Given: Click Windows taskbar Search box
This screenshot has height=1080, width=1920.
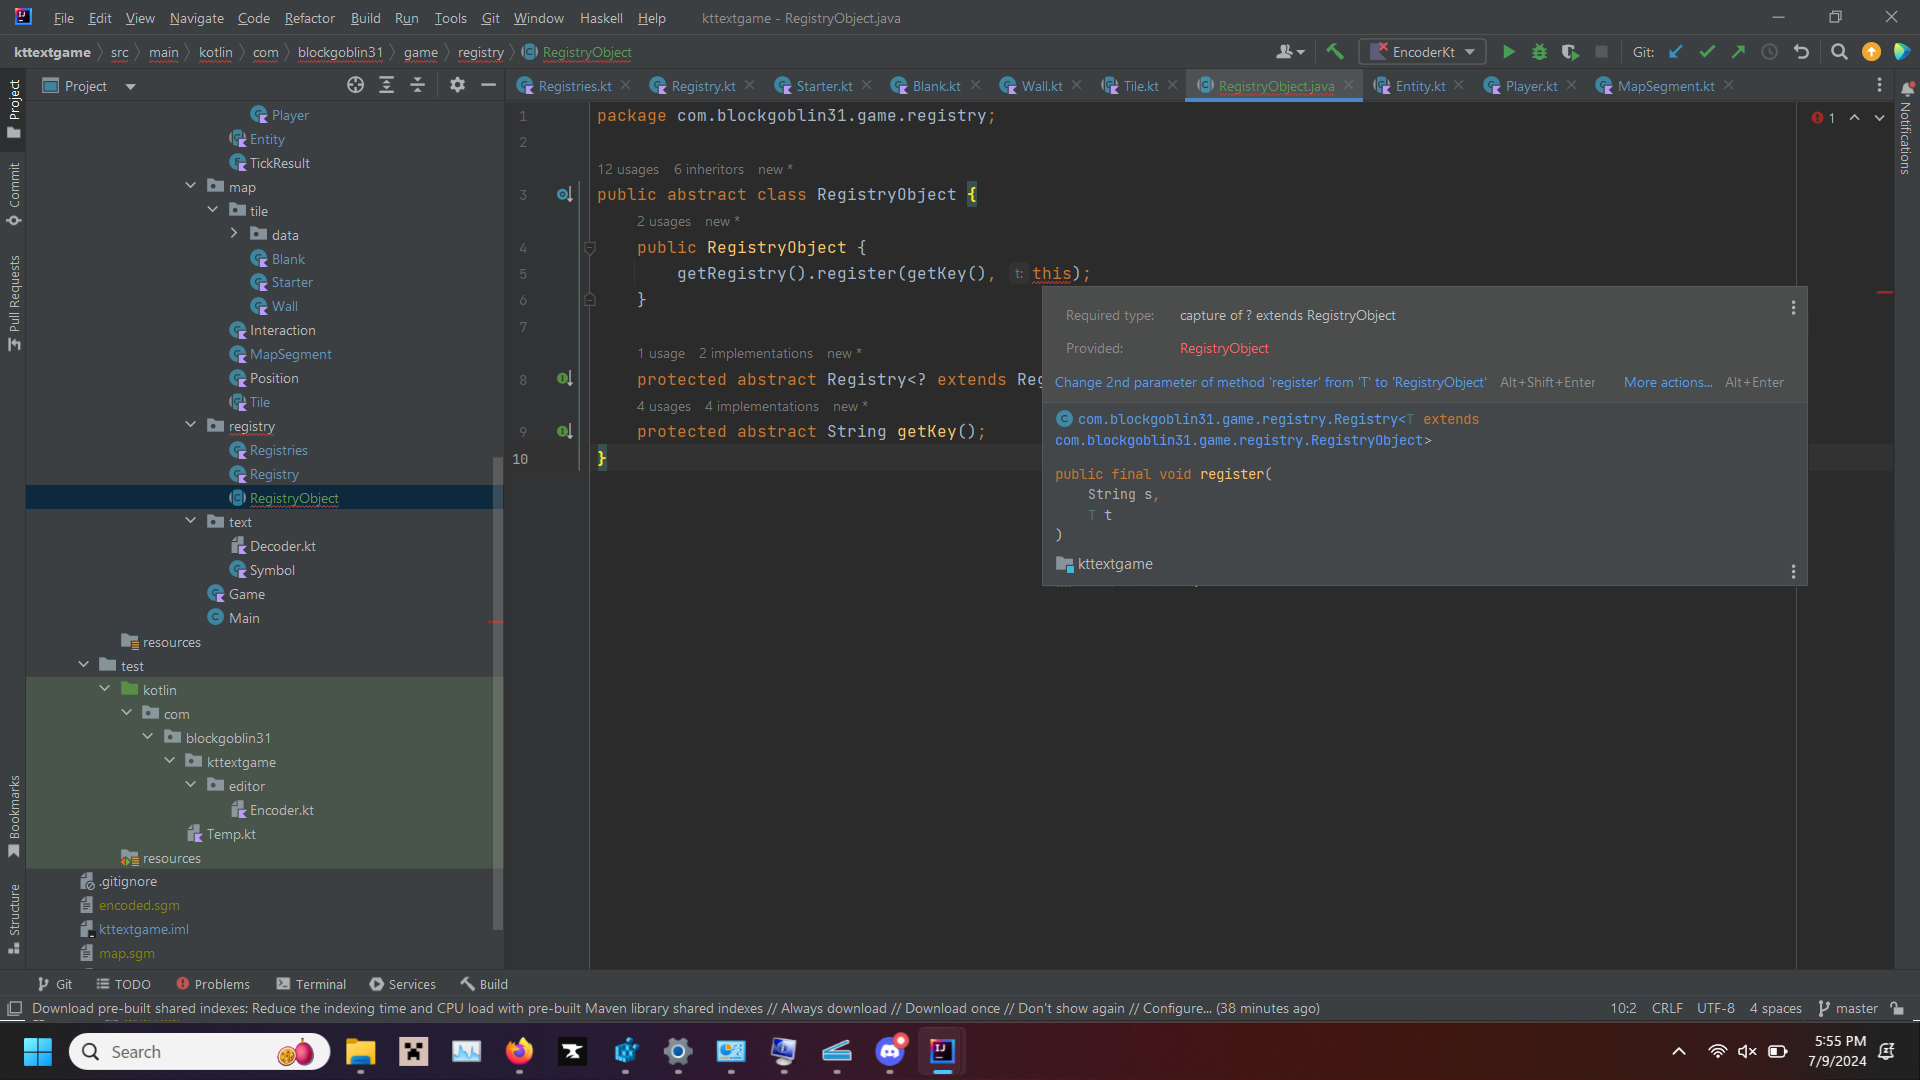Looking at the screenshot, I should [x=200, y=1052].
